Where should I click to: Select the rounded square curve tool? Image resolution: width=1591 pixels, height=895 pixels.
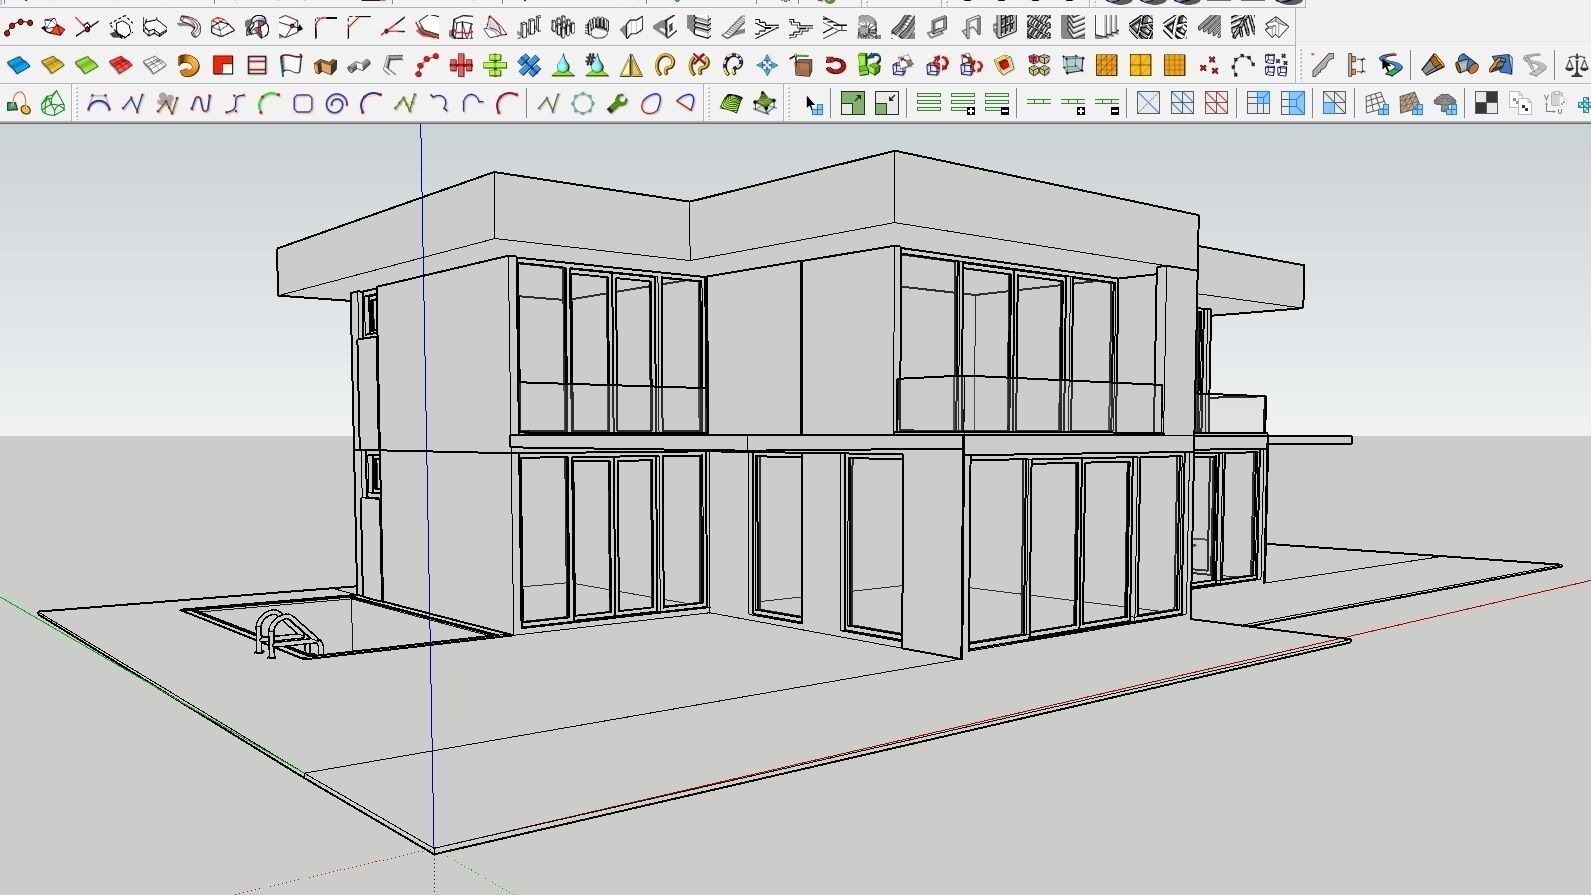pos(302,103)
